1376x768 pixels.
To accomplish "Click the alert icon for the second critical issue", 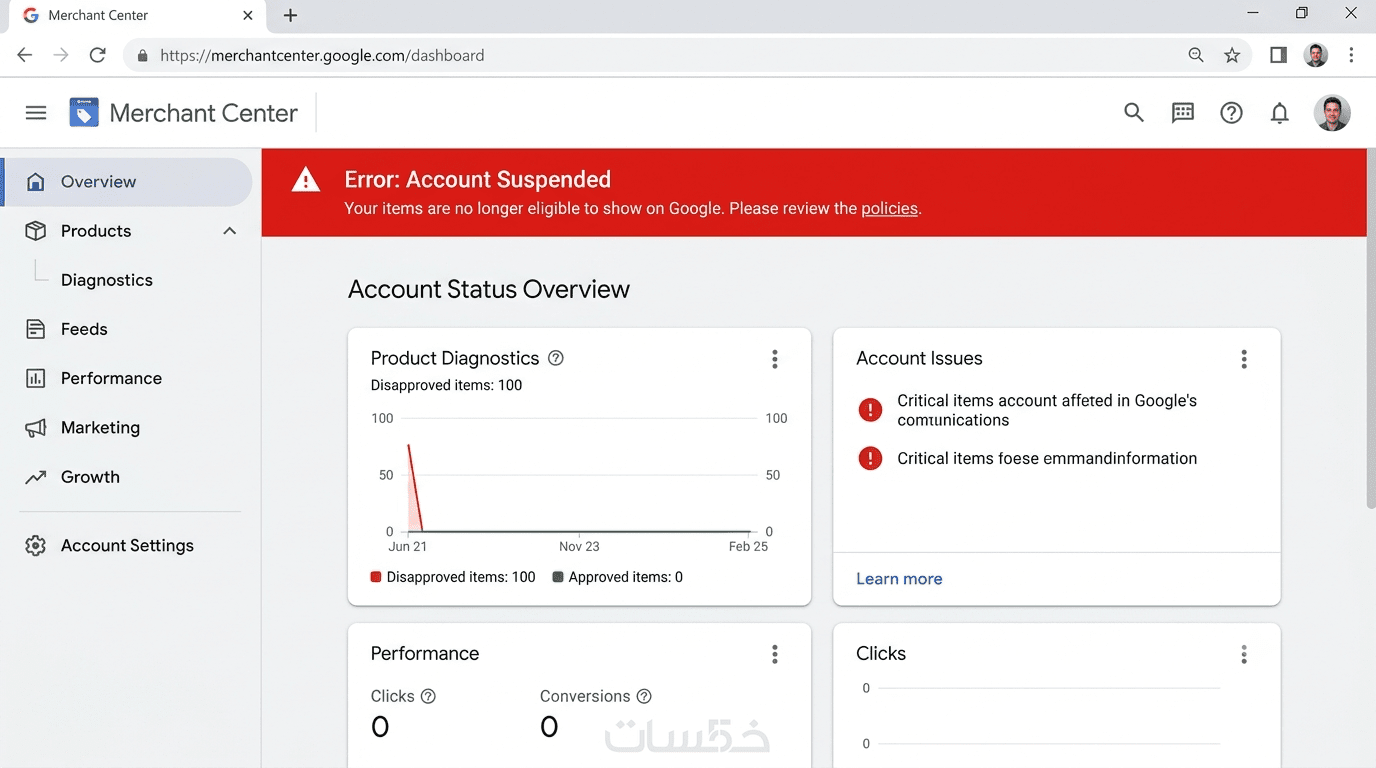I will click(871, 458).
